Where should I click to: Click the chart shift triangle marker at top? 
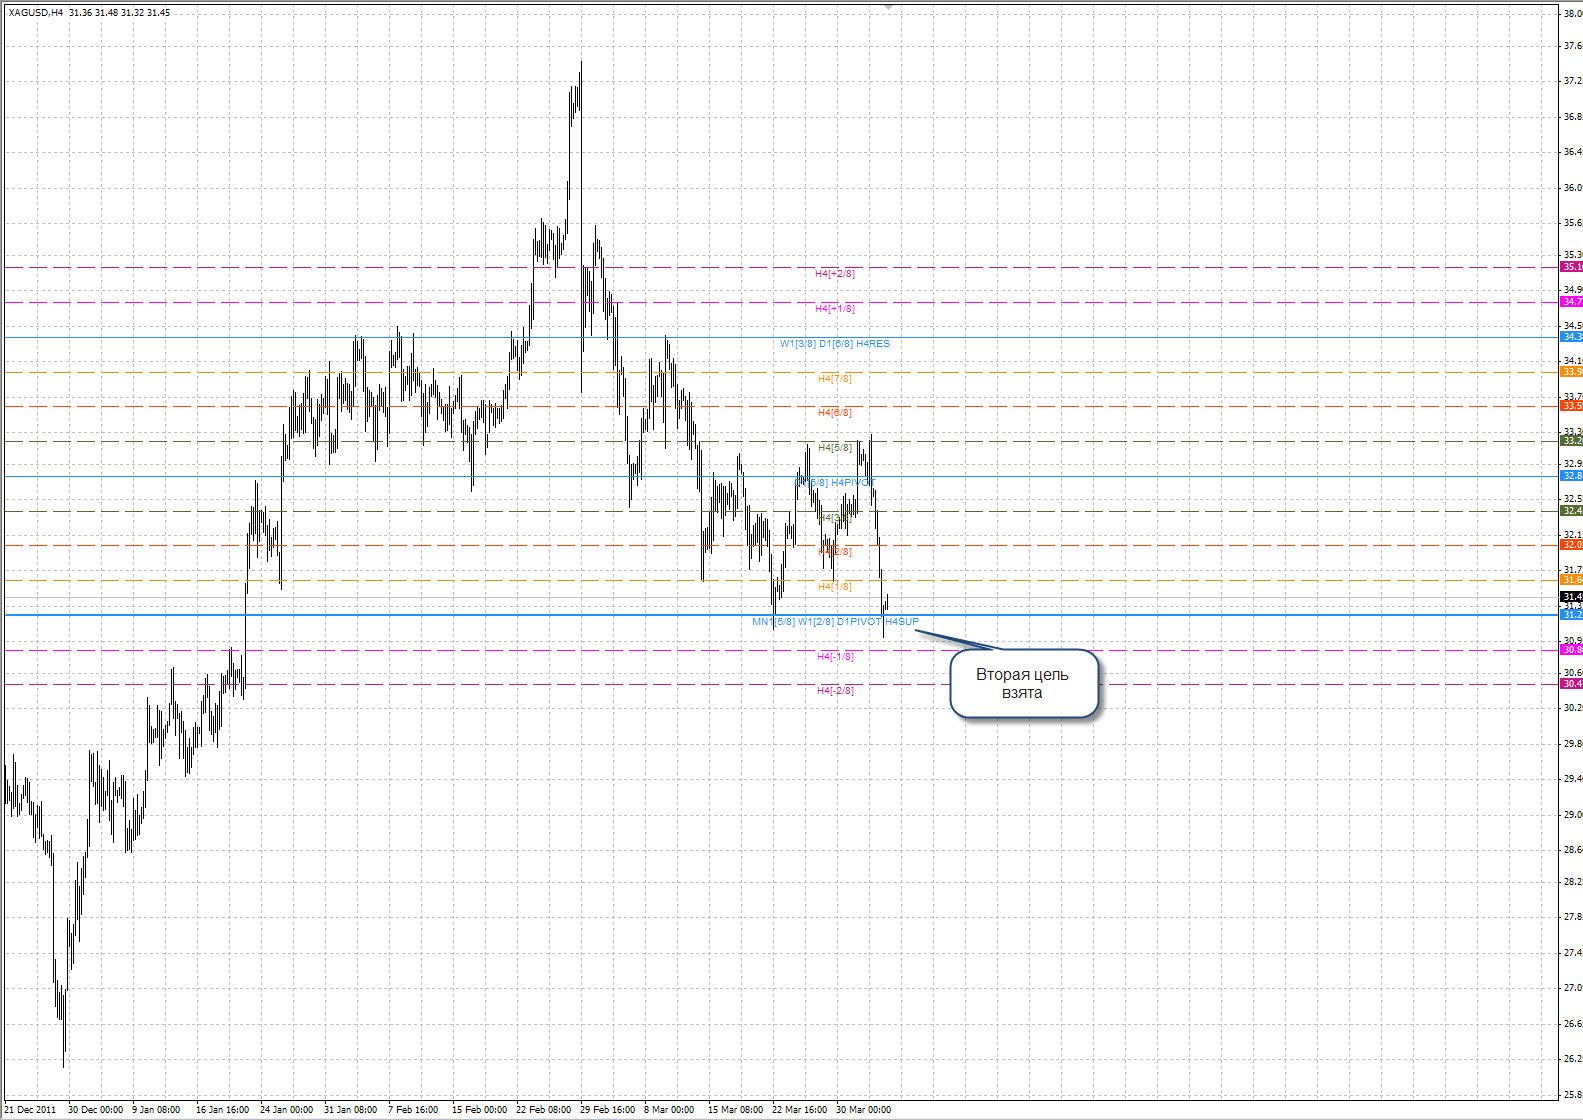coord(887,7)
